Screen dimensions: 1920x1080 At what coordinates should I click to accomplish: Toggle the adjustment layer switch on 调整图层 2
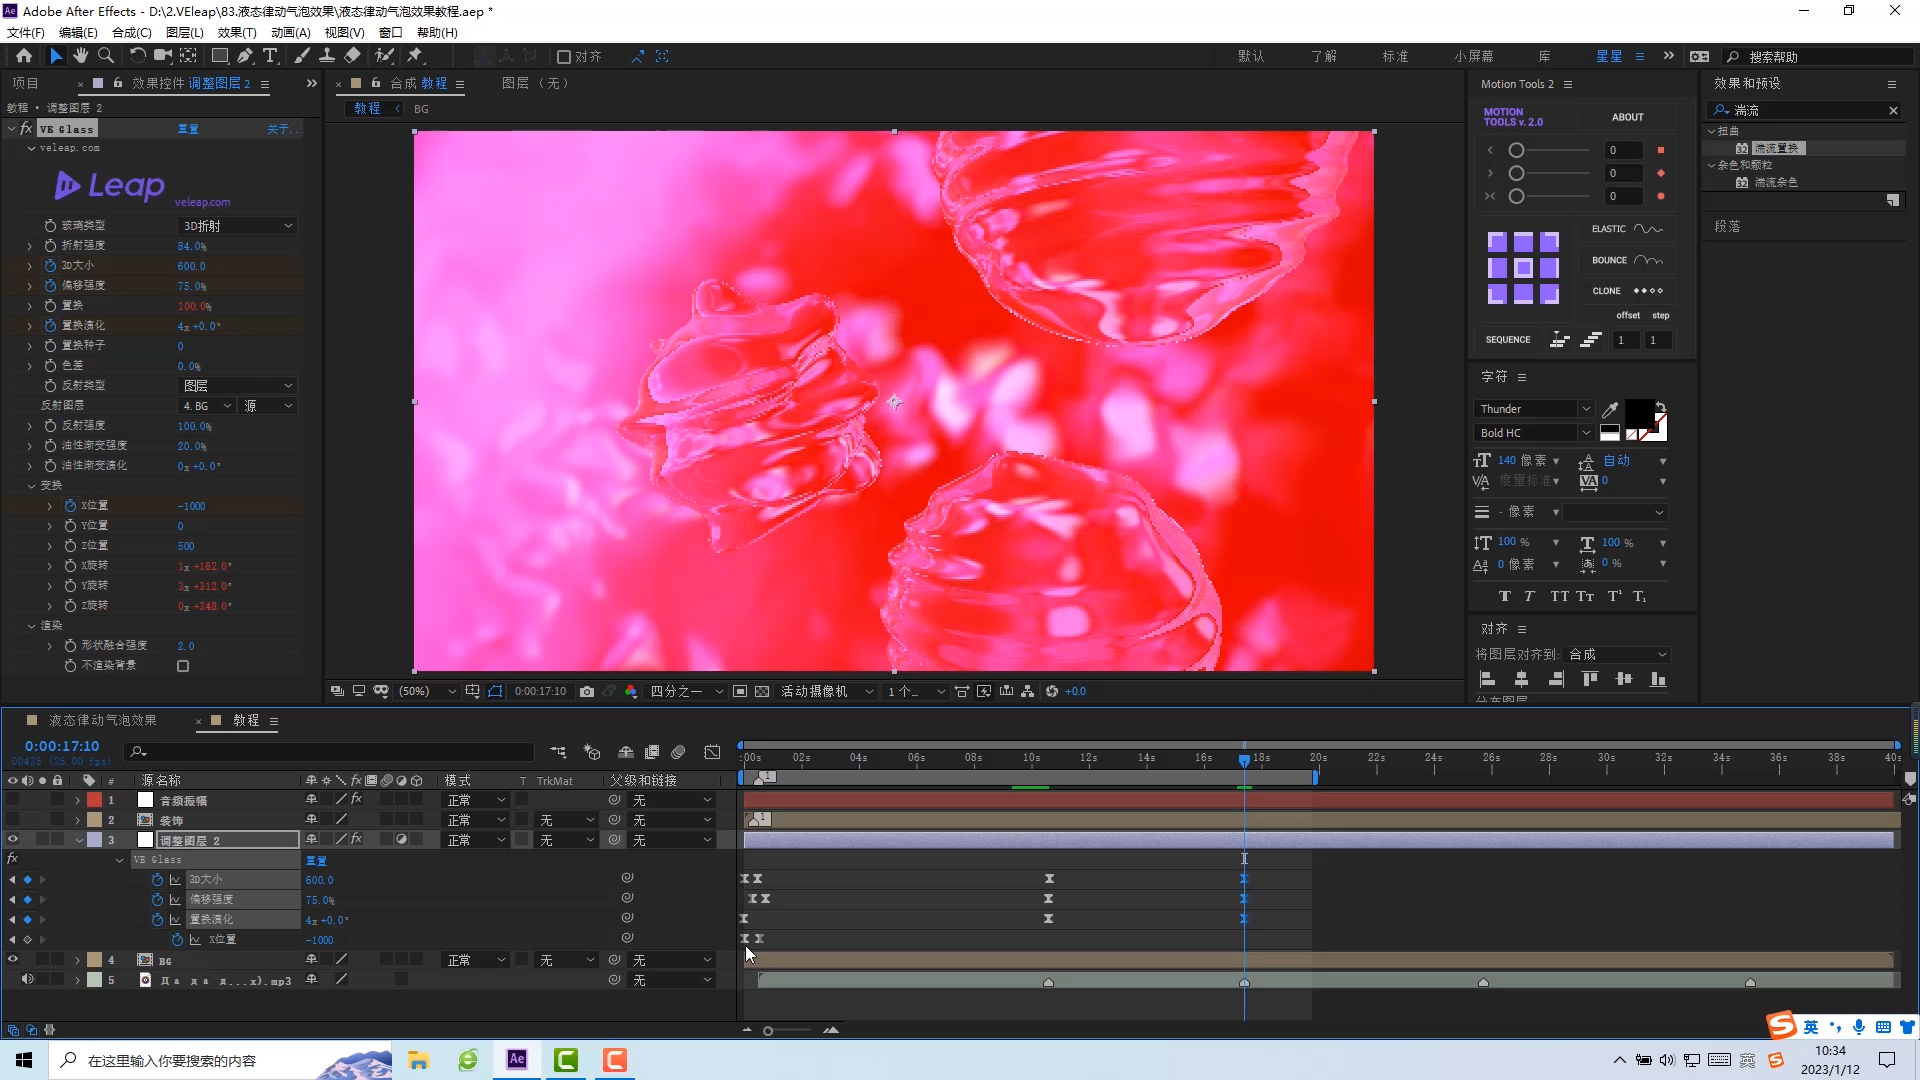(x=401, y=840)
